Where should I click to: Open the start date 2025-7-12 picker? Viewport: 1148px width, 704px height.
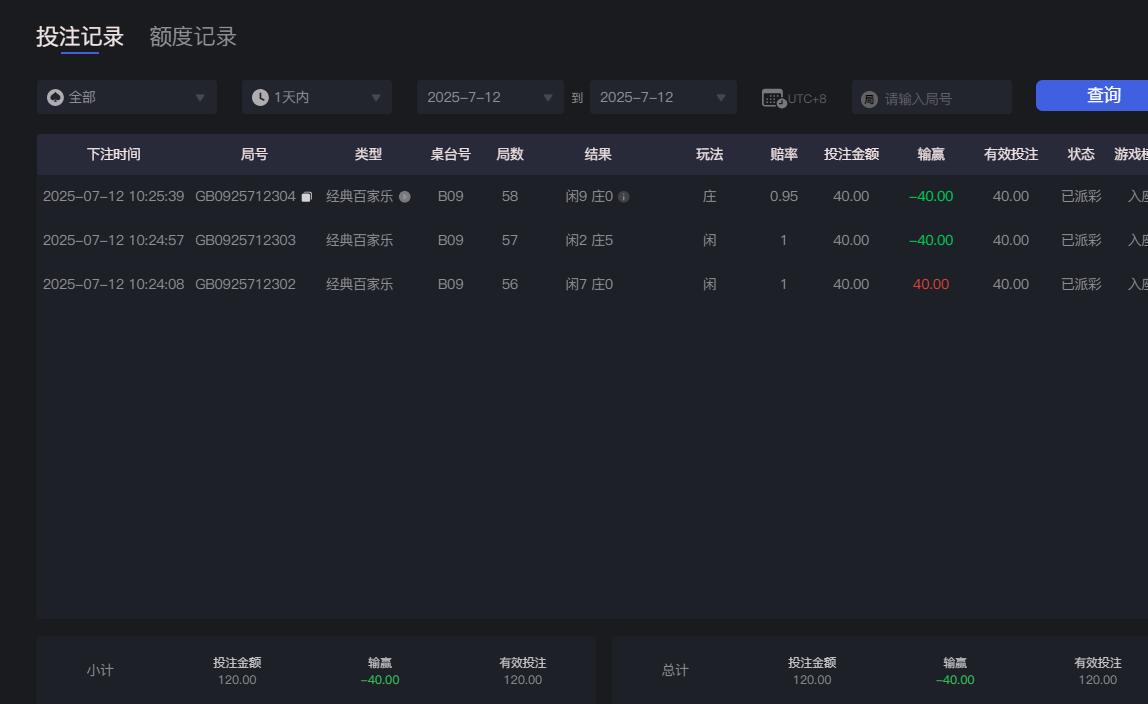(x=490, y=97)
